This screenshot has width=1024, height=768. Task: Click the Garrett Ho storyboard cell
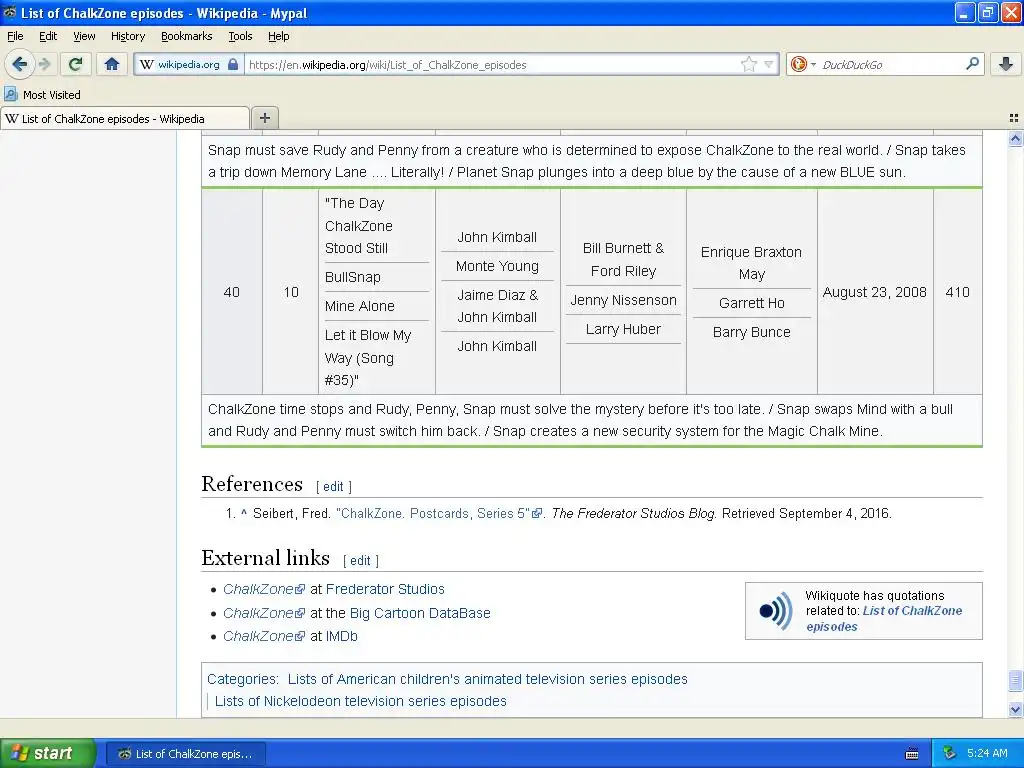752,303
